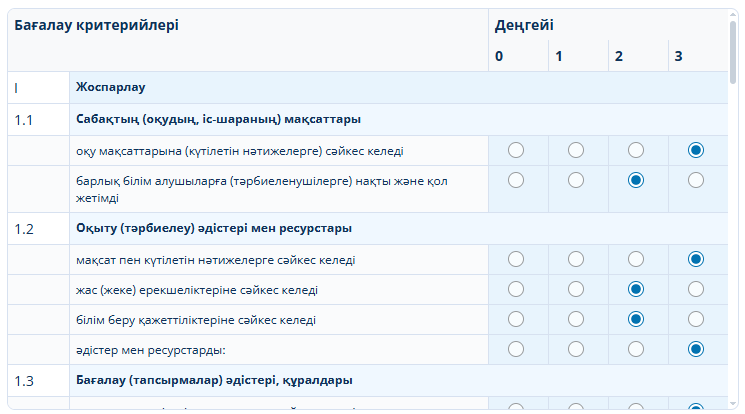Image resolution: width=745 pixels, height=414 pixels.
Task: Set level 0 for 'барлық білім алушыларға' row
Action: coord(516,180)
